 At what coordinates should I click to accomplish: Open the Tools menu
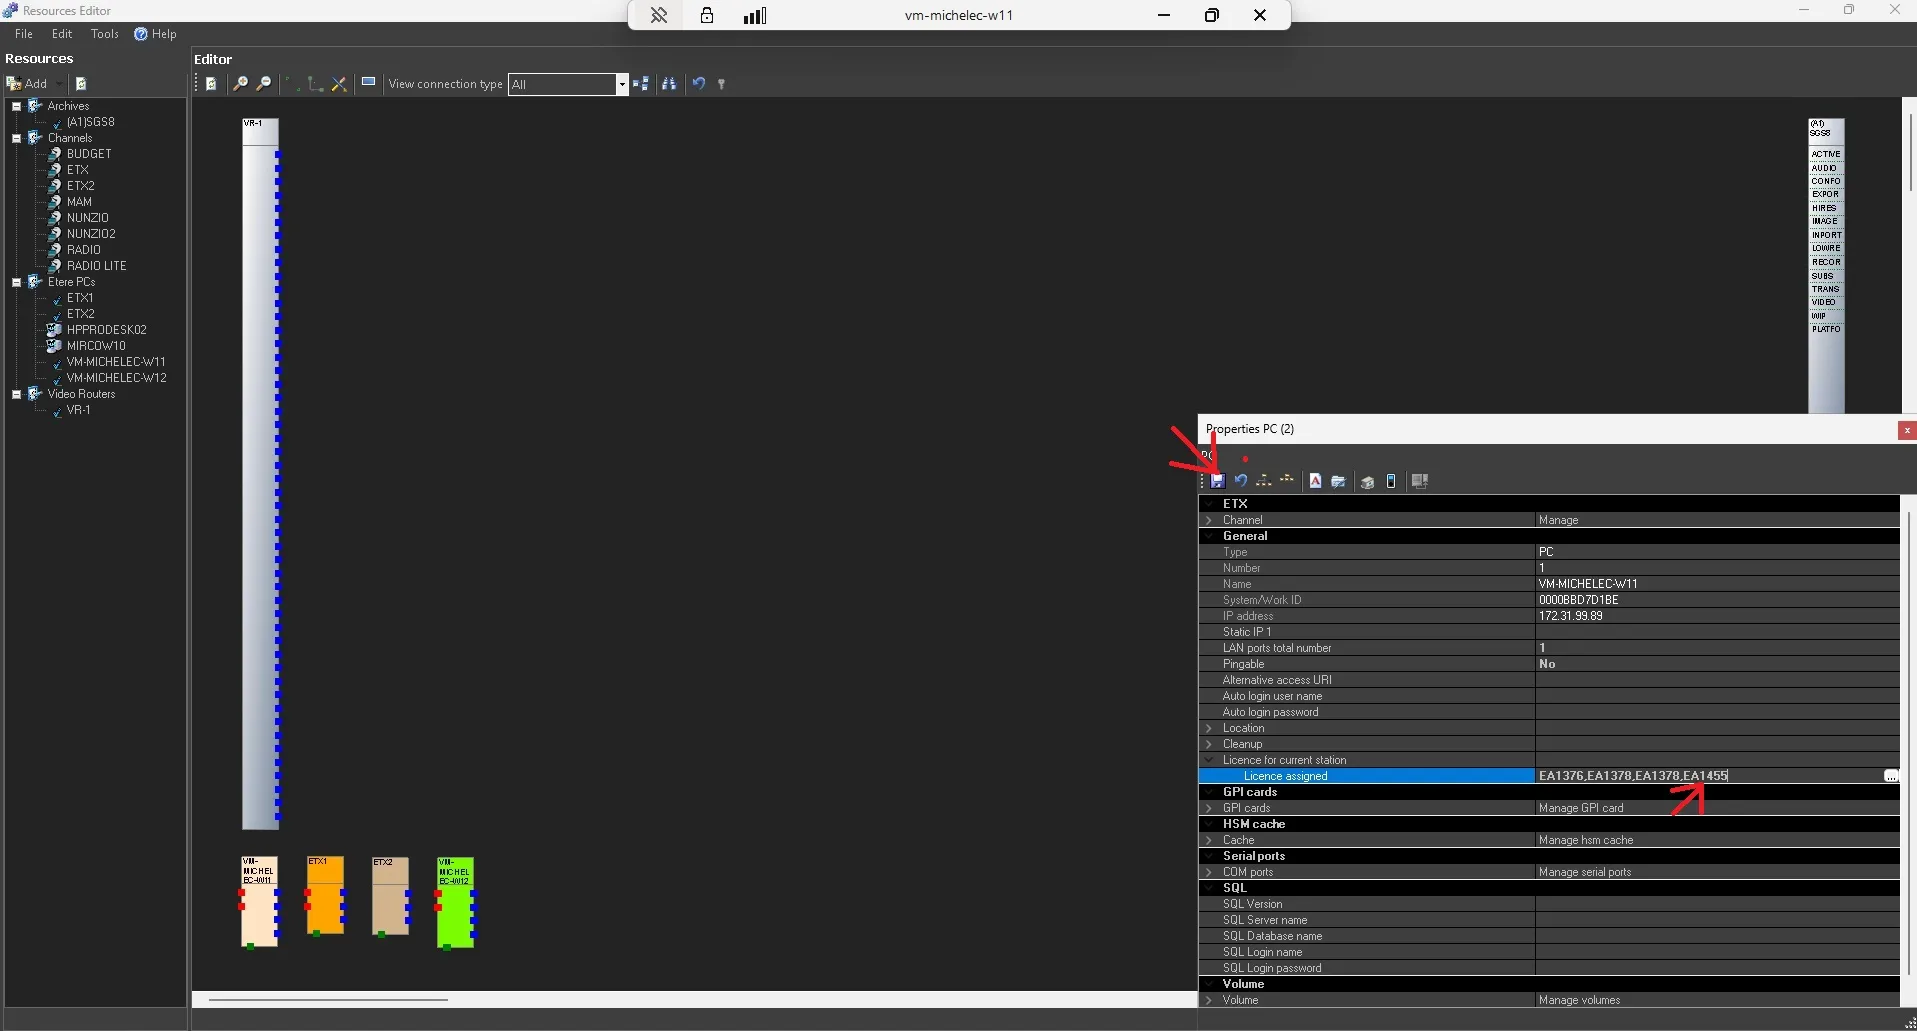click(104, 34)
